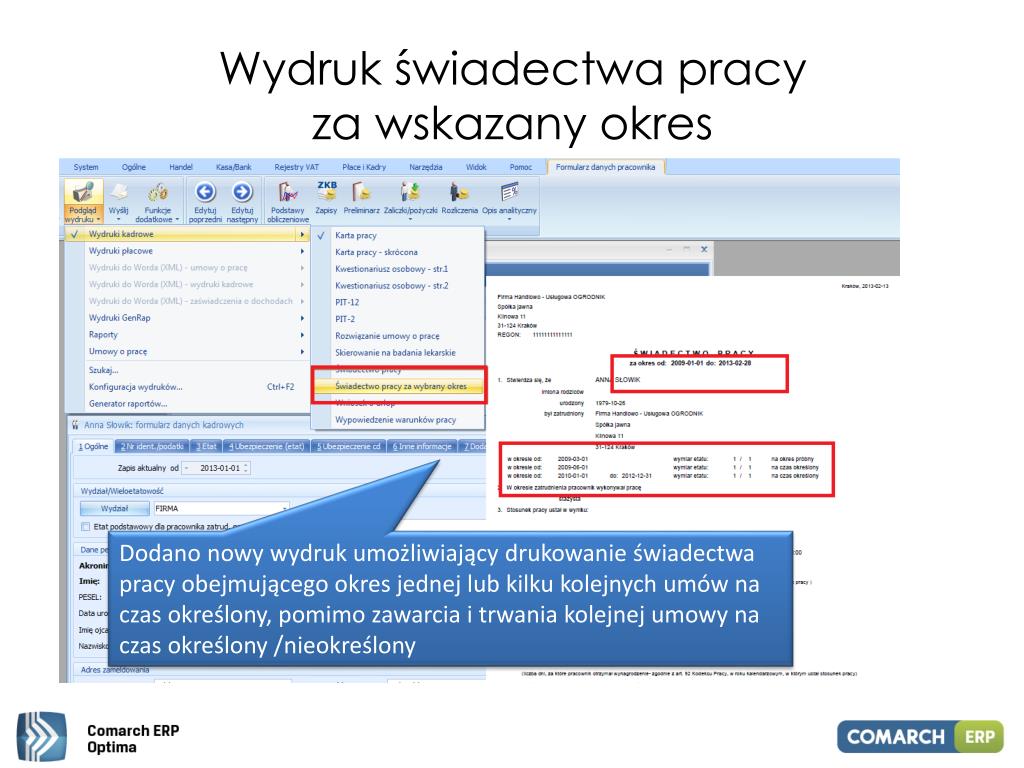The image size is (1024, 768).
Task: Click the employee form title icon beside Anna Słowik
Action: [75, 424]
